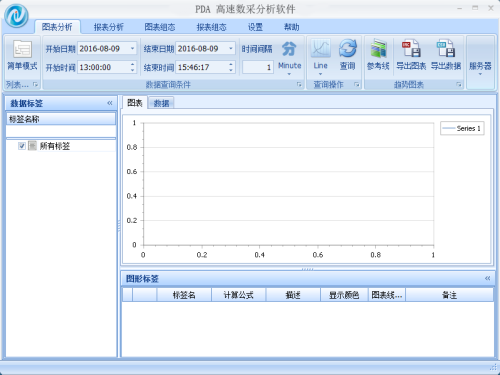Run the 查询 query refresh icon

(348, 49)
